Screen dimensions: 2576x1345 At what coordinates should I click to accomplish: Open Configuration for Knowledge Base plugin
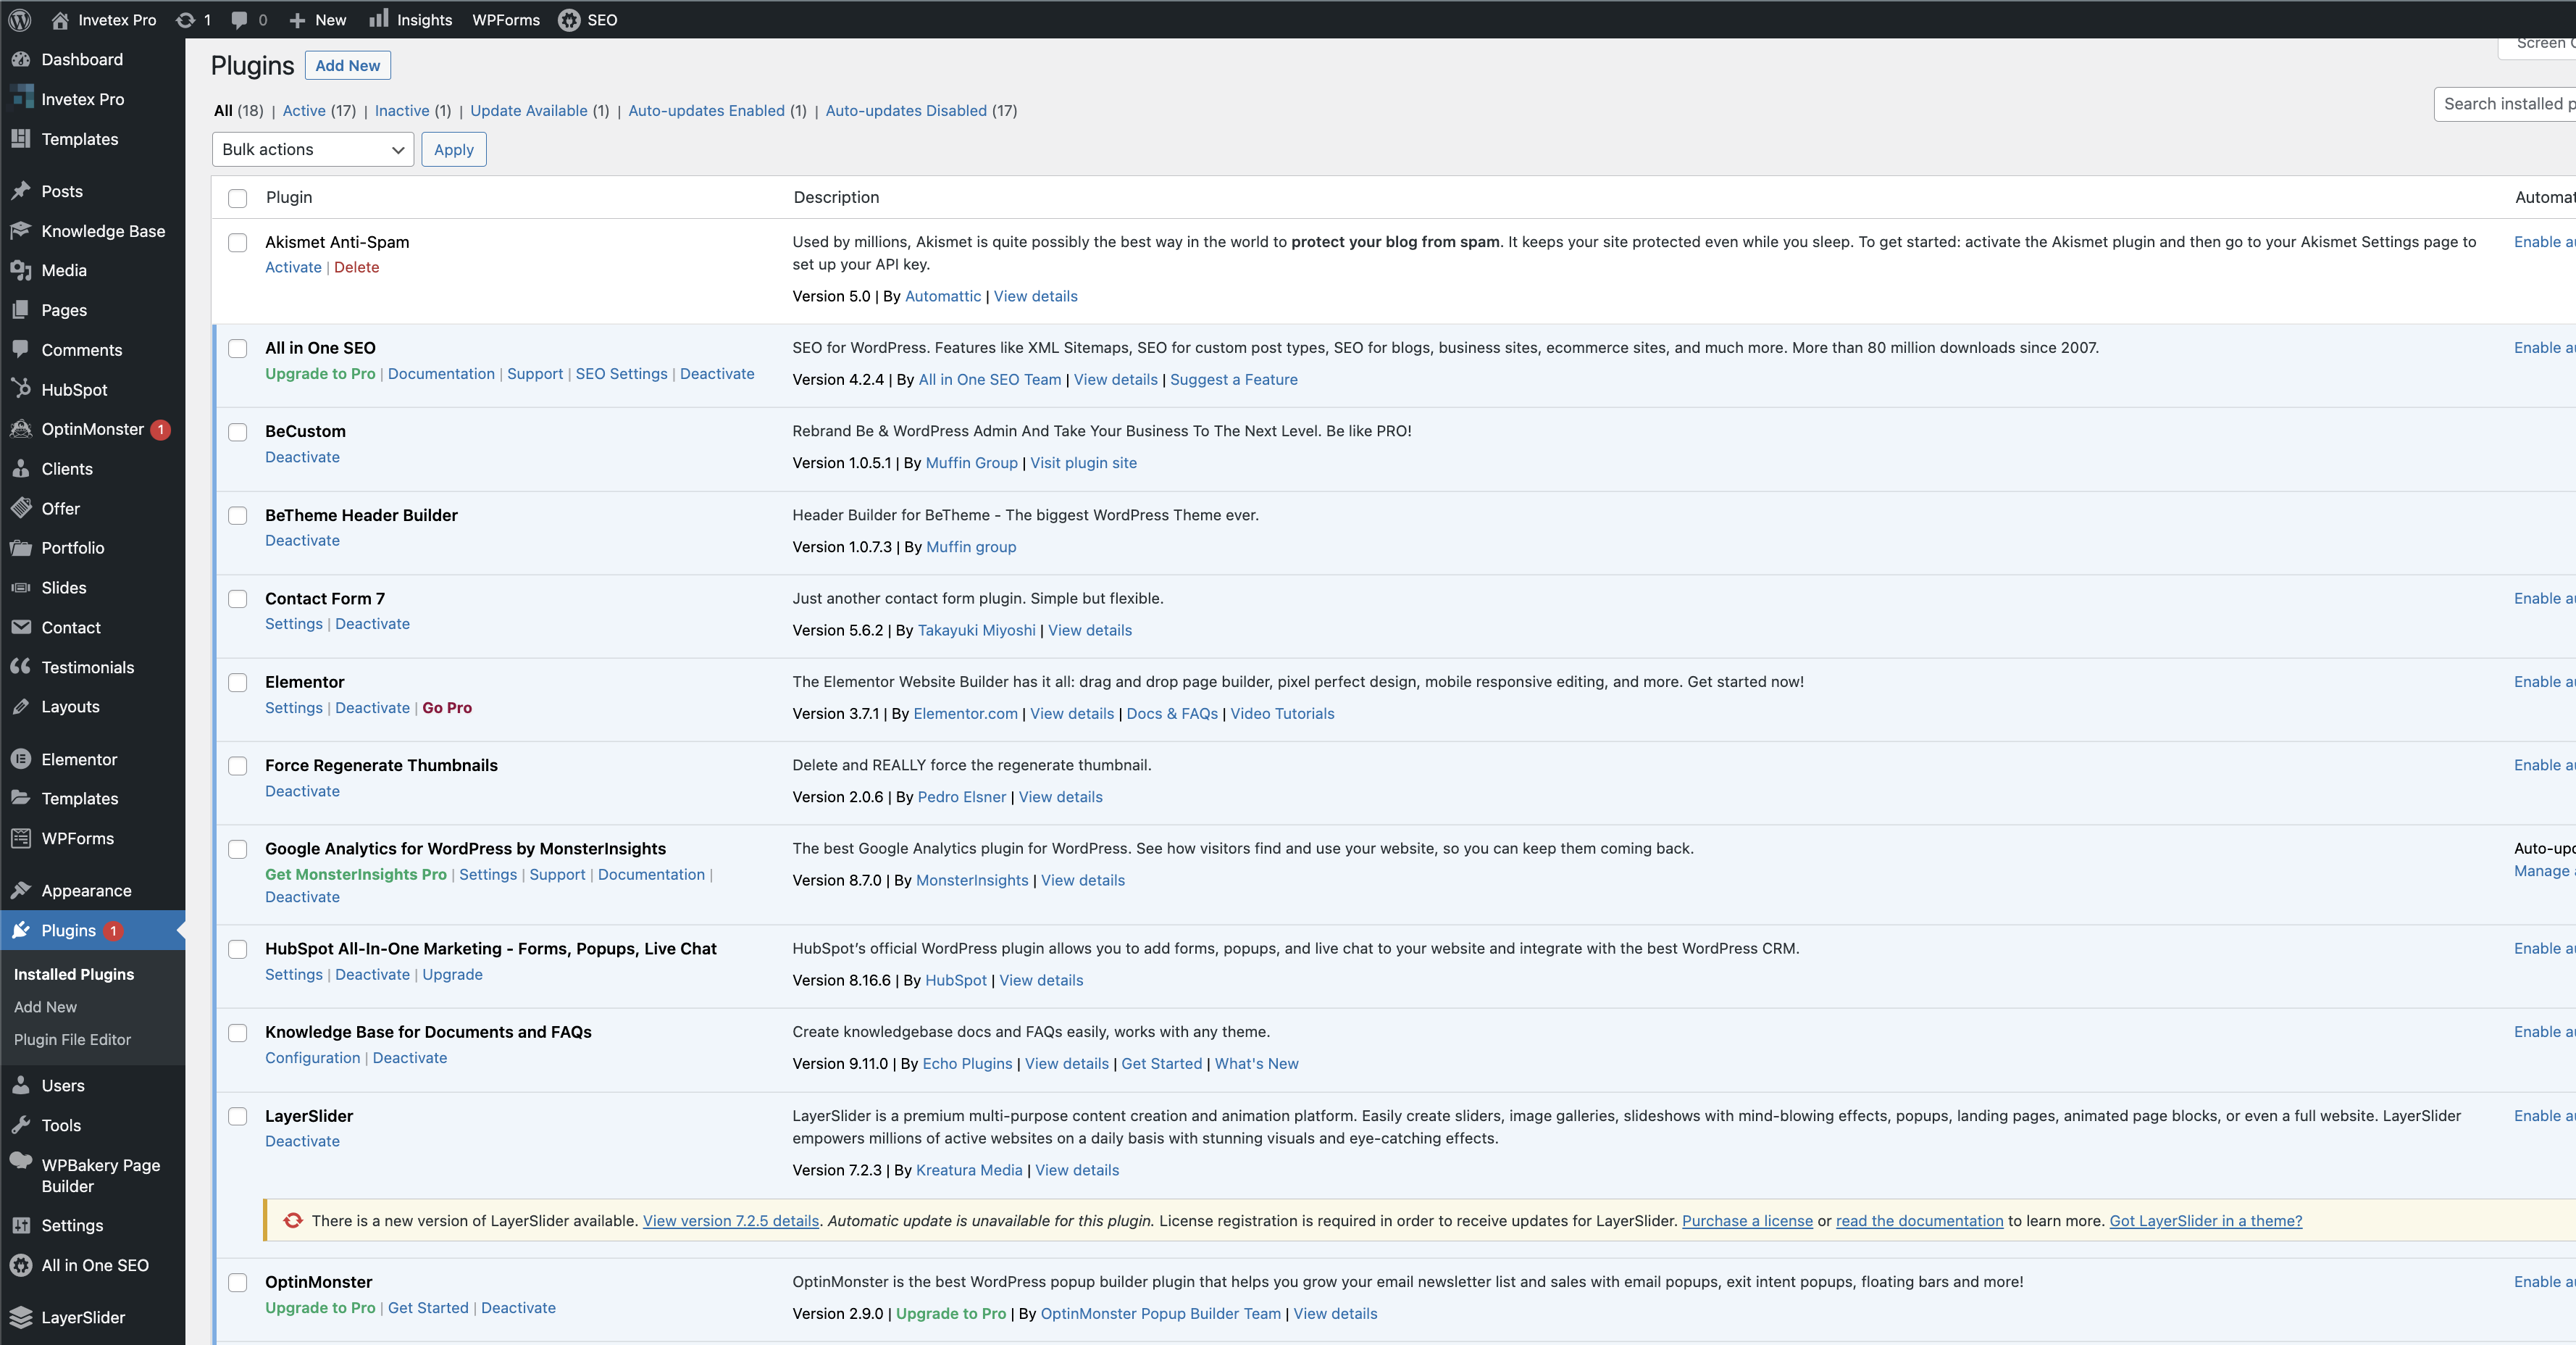312,1057
